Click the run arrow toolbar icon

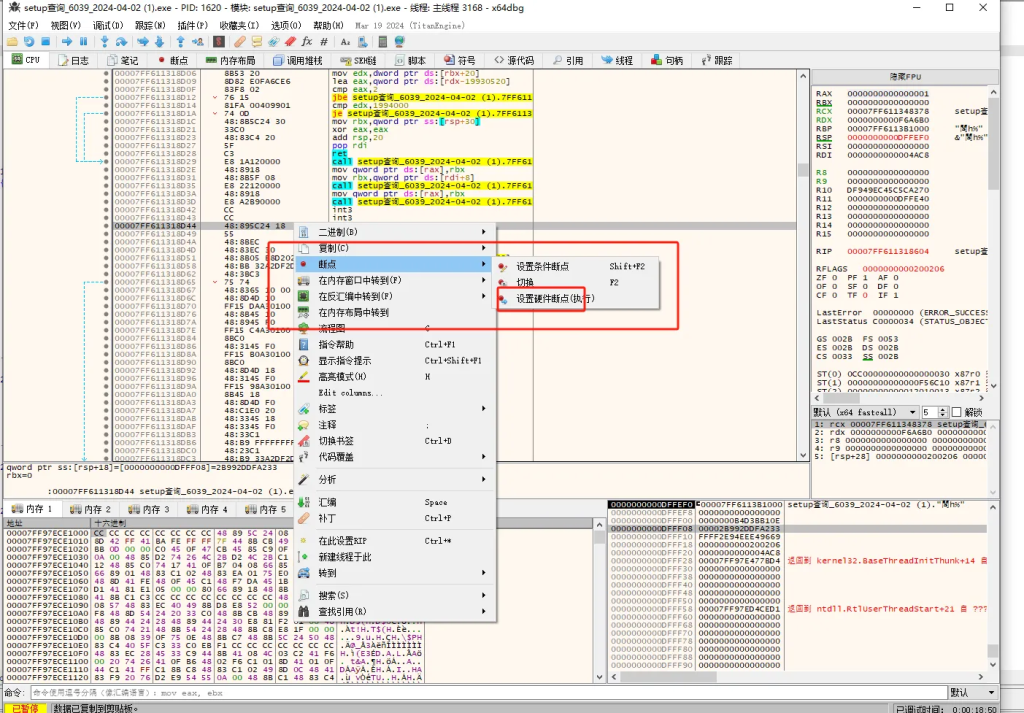coord(66,42)
